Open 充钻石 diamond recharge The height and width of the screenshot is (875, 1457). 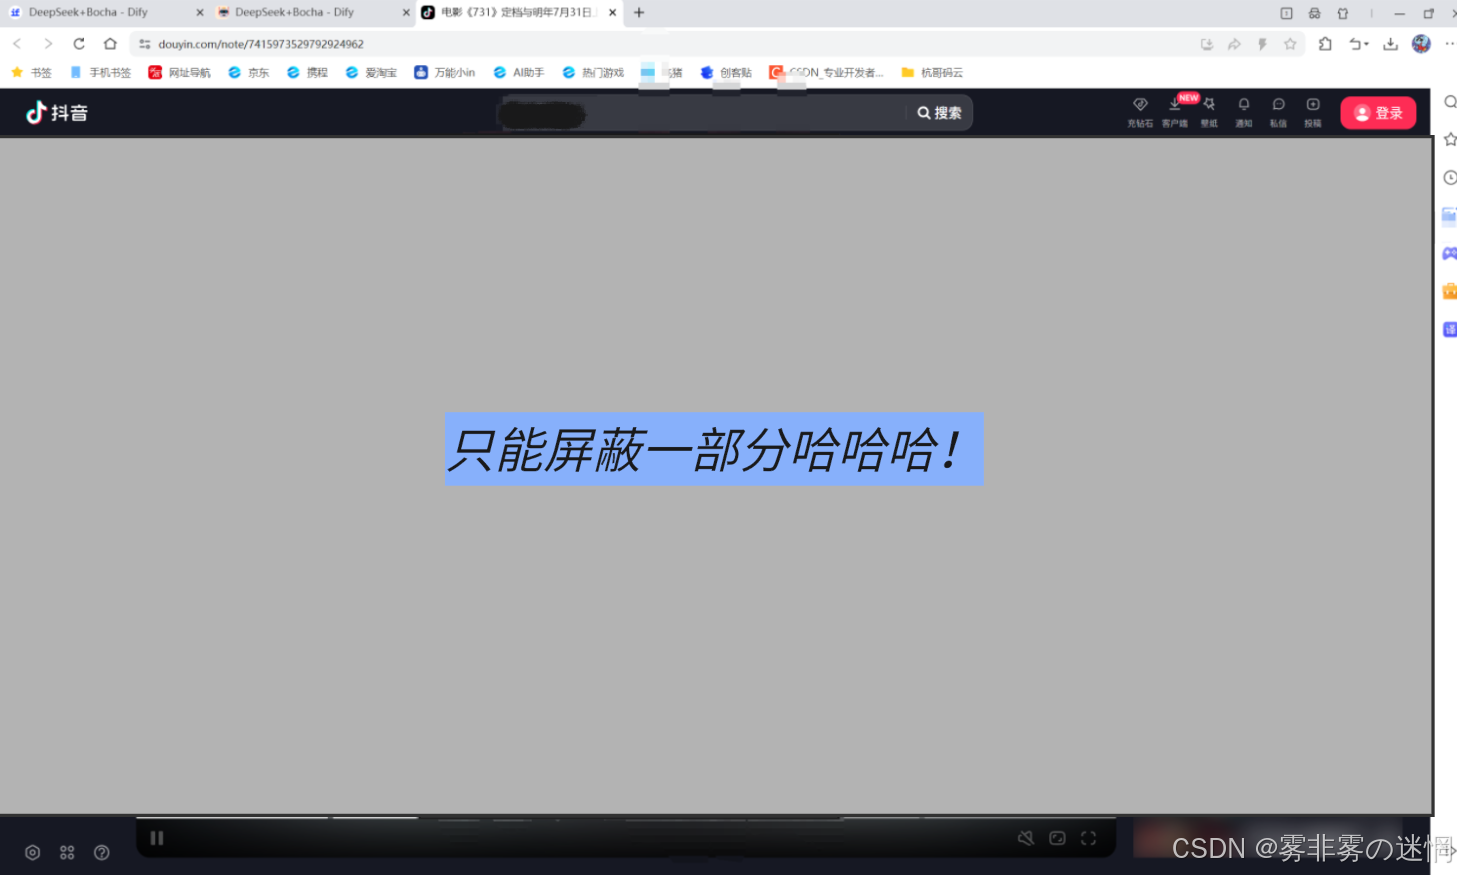click(1140, 112)
